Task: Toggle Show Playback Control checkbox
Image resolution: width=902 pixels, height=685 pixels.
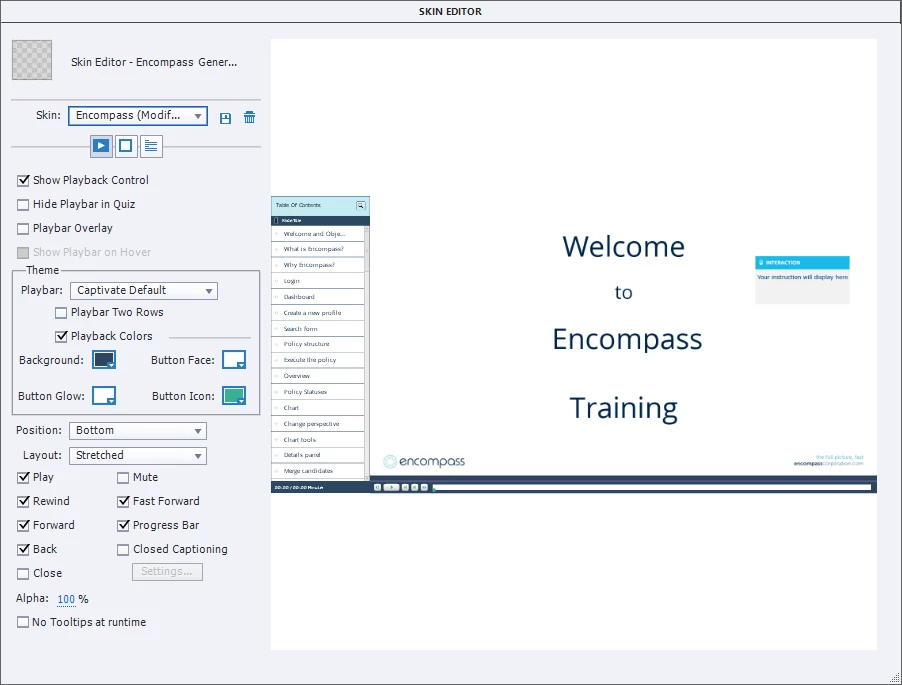Action: pyautogui.click(x=23, y=181)
